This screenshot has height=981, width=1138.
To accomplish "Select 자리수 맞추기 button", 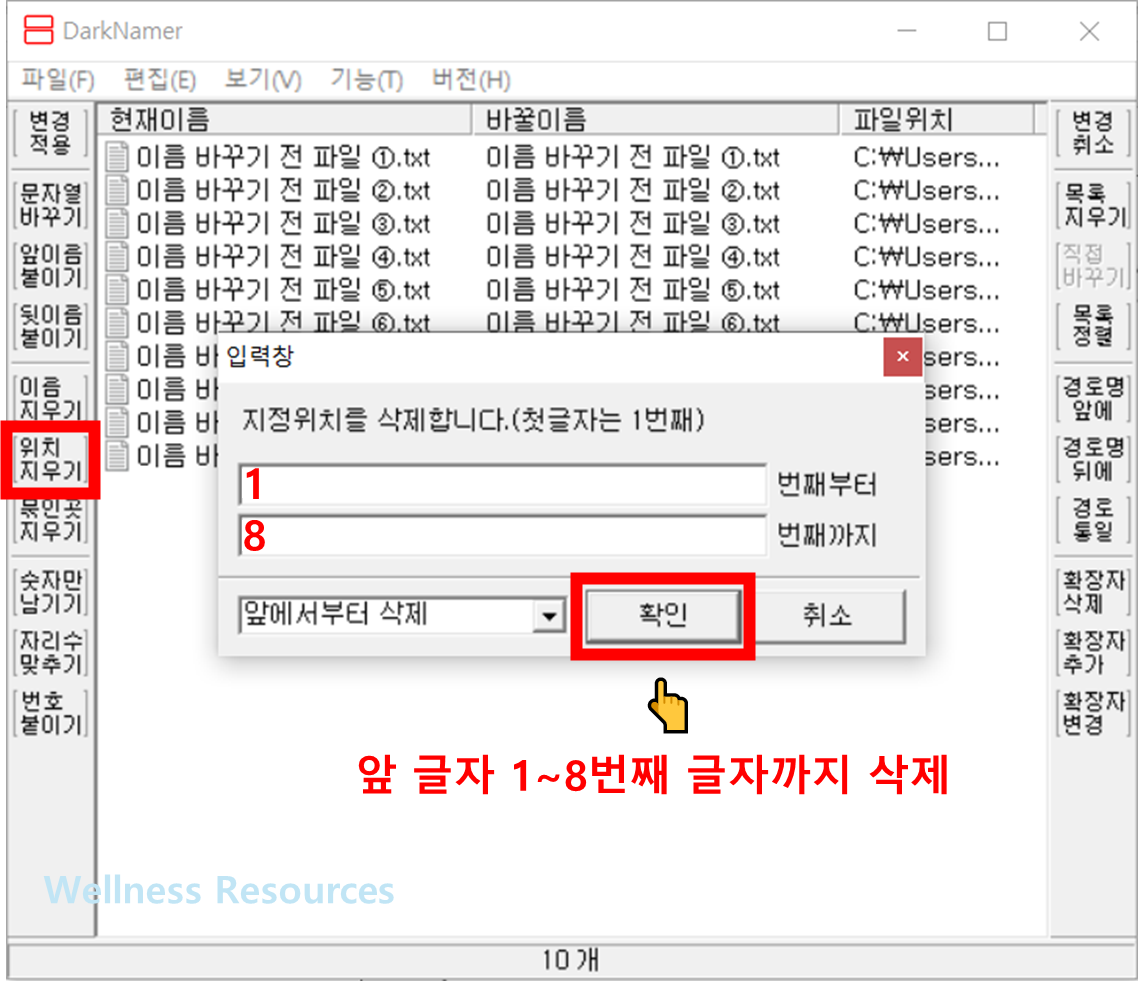I will (50, 652).
